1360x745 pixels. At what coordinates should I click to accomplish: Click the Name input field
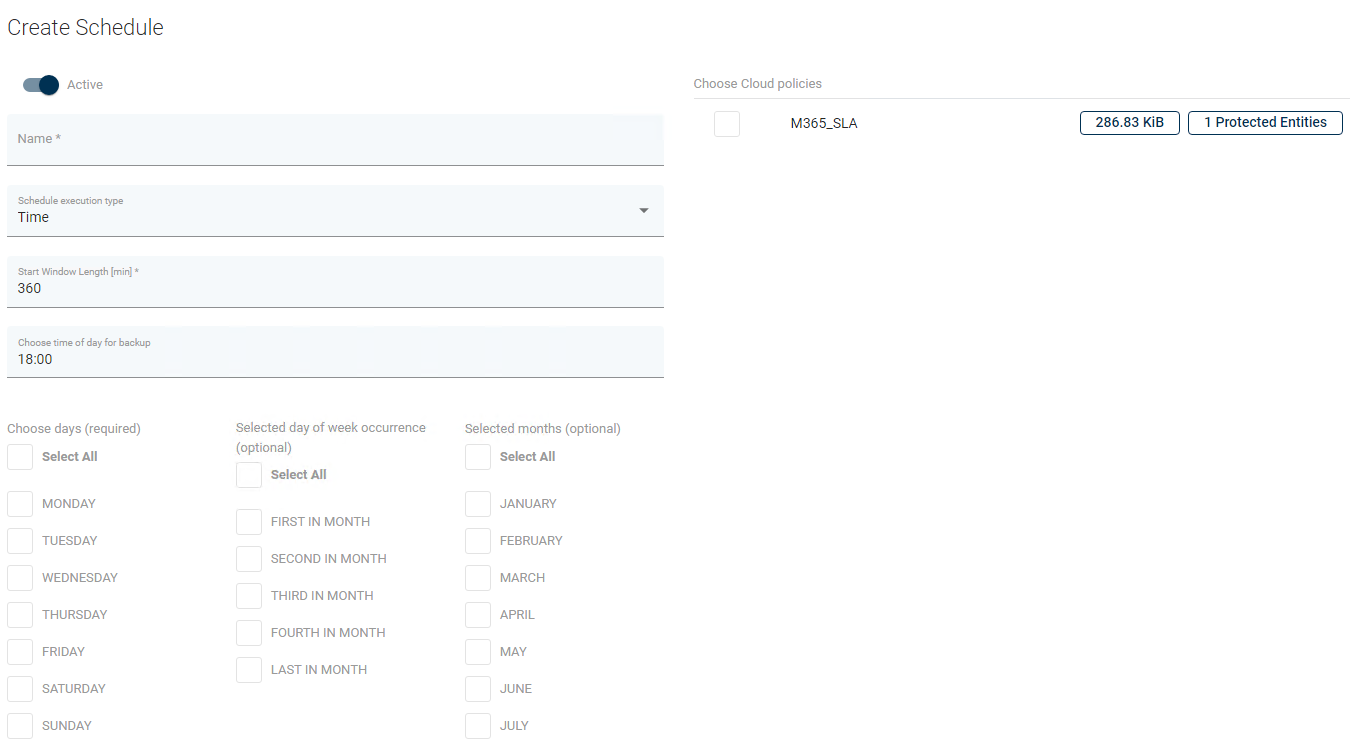tap(335, 140)
